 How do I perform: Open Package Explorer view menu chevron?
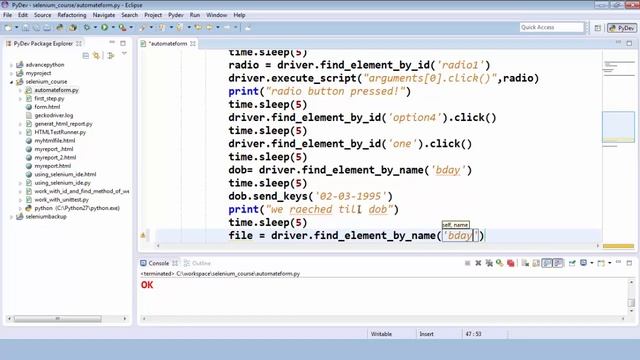[124, 54]
